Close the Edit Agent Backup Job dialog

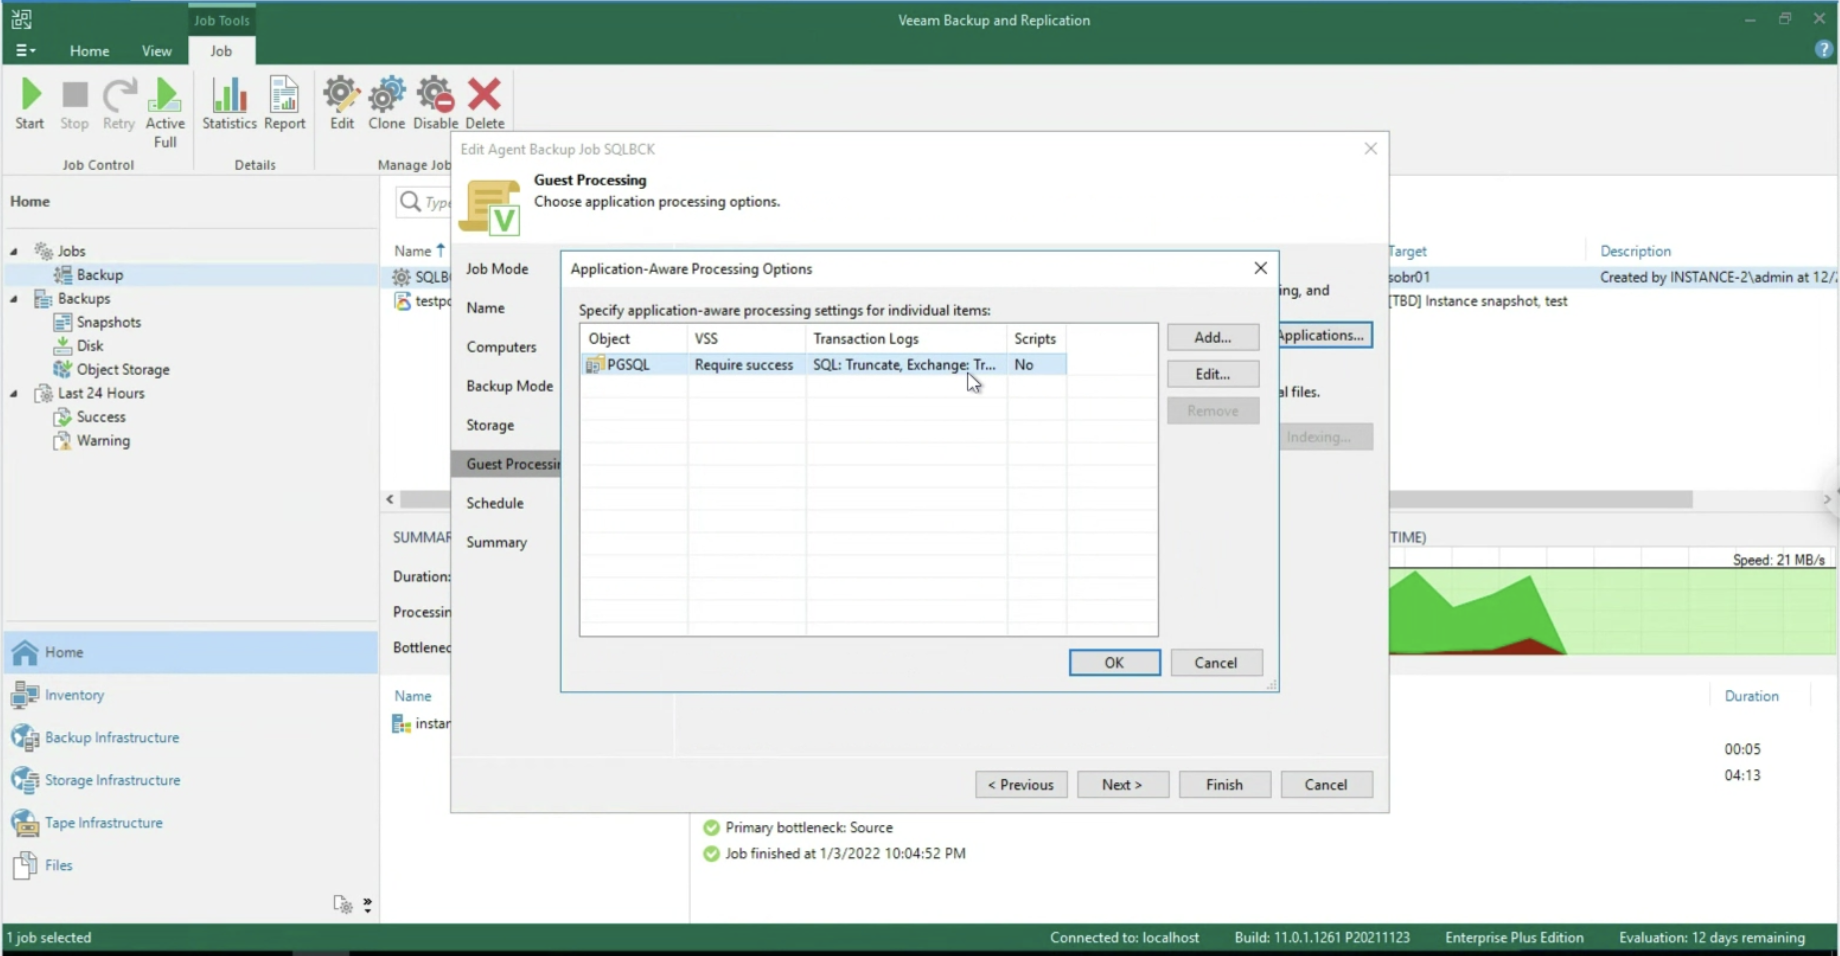click(1370, 148)
